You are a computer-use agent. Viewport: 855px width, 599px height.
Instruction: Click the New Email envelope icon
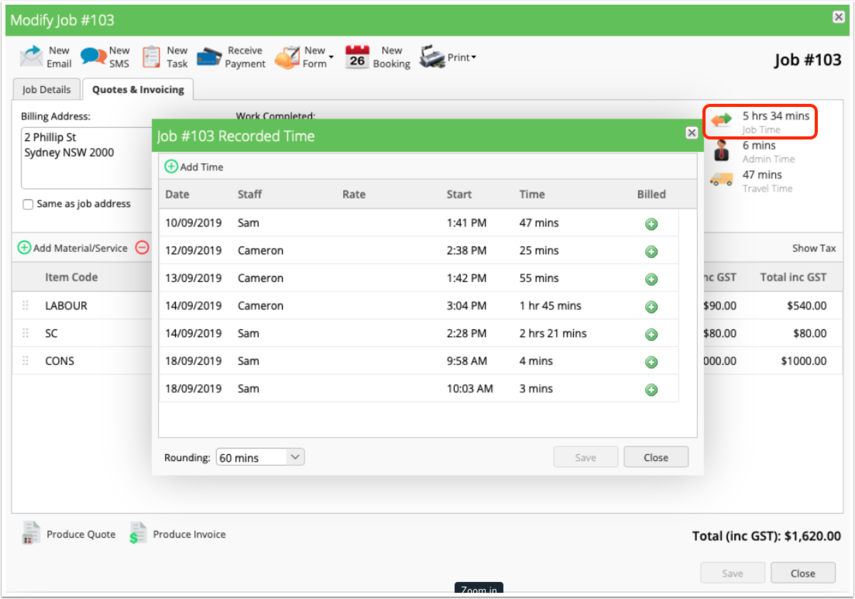tap(31, 56)
